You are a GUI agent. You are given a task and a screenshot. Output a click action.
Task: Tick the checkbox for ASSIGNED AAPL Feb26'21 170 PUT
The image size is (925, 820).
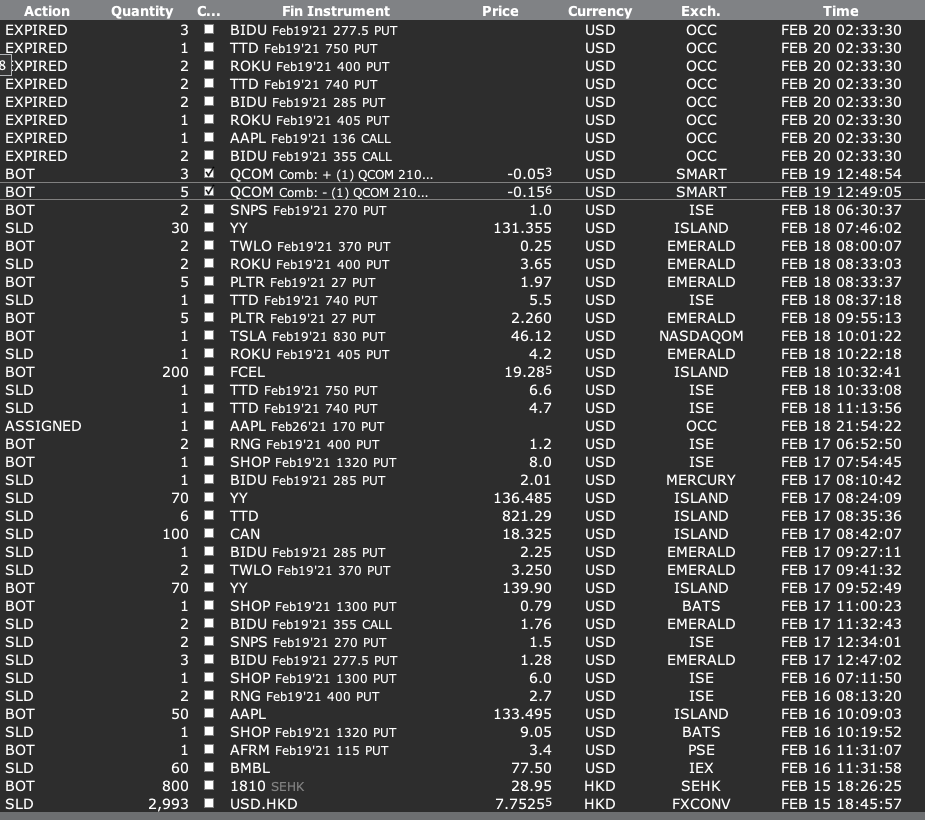209,425
